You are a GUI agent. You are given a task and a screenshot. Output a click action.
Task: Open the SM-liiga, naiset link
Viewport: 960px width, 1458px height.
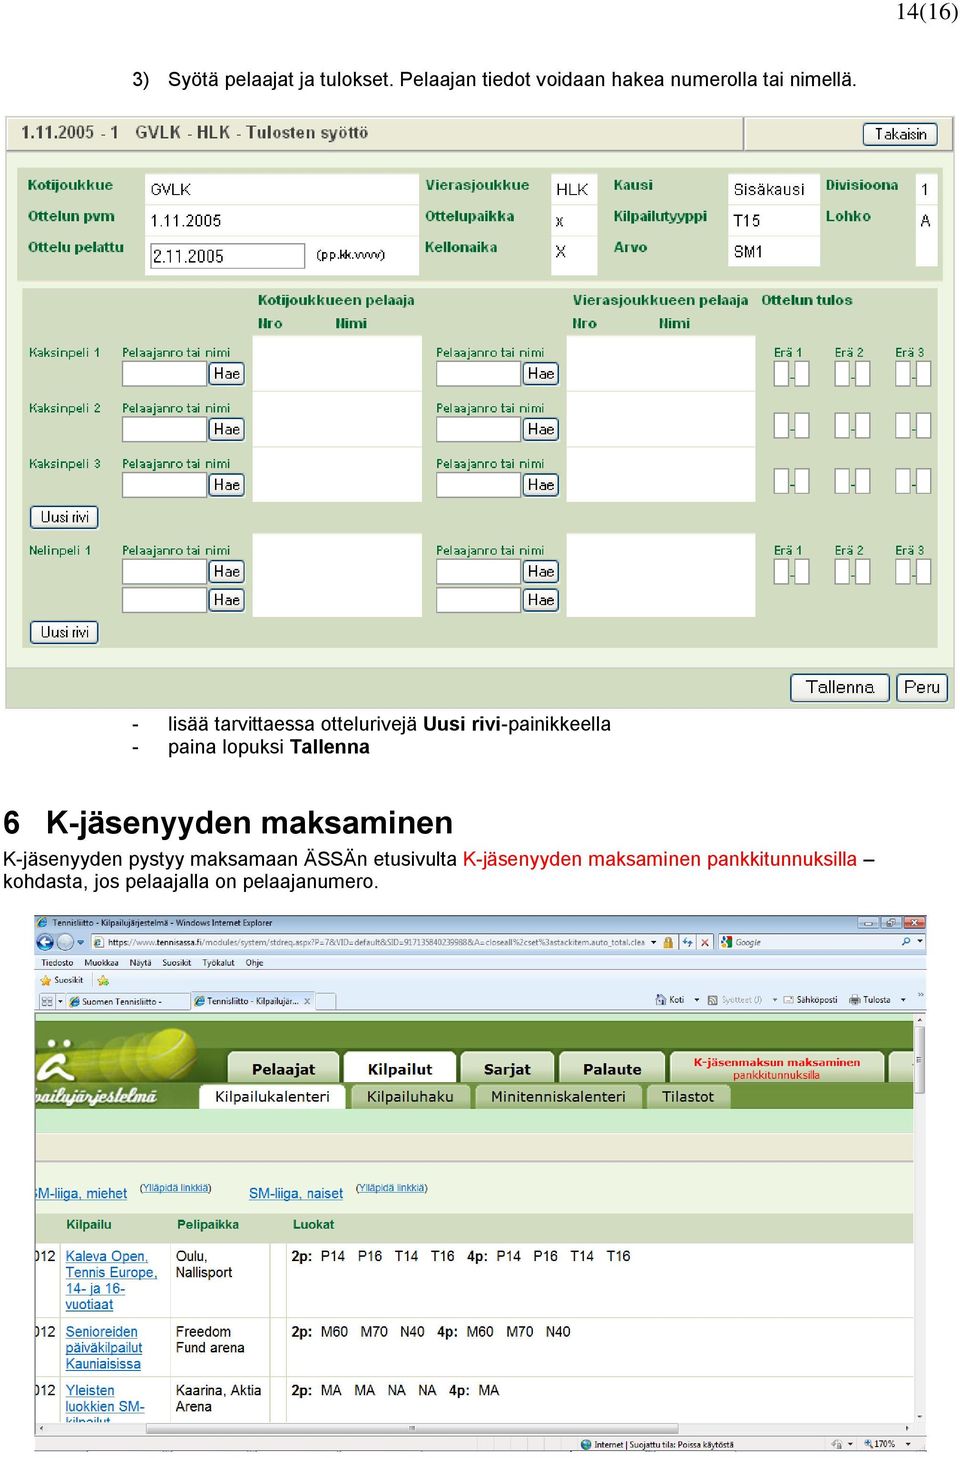296,1193
